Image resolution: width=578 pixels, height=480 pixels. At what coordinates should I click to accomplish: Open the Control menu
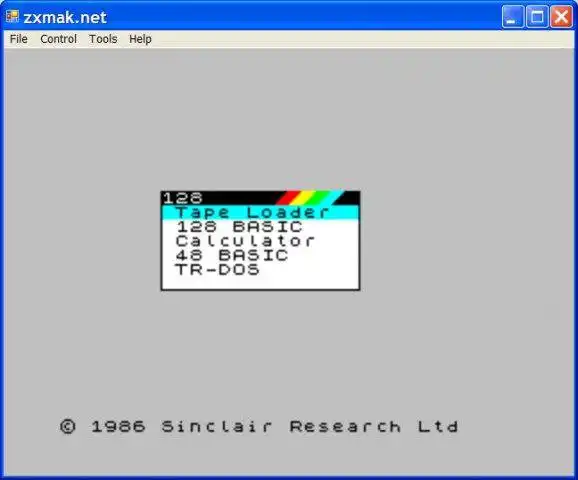click(58, 39)
